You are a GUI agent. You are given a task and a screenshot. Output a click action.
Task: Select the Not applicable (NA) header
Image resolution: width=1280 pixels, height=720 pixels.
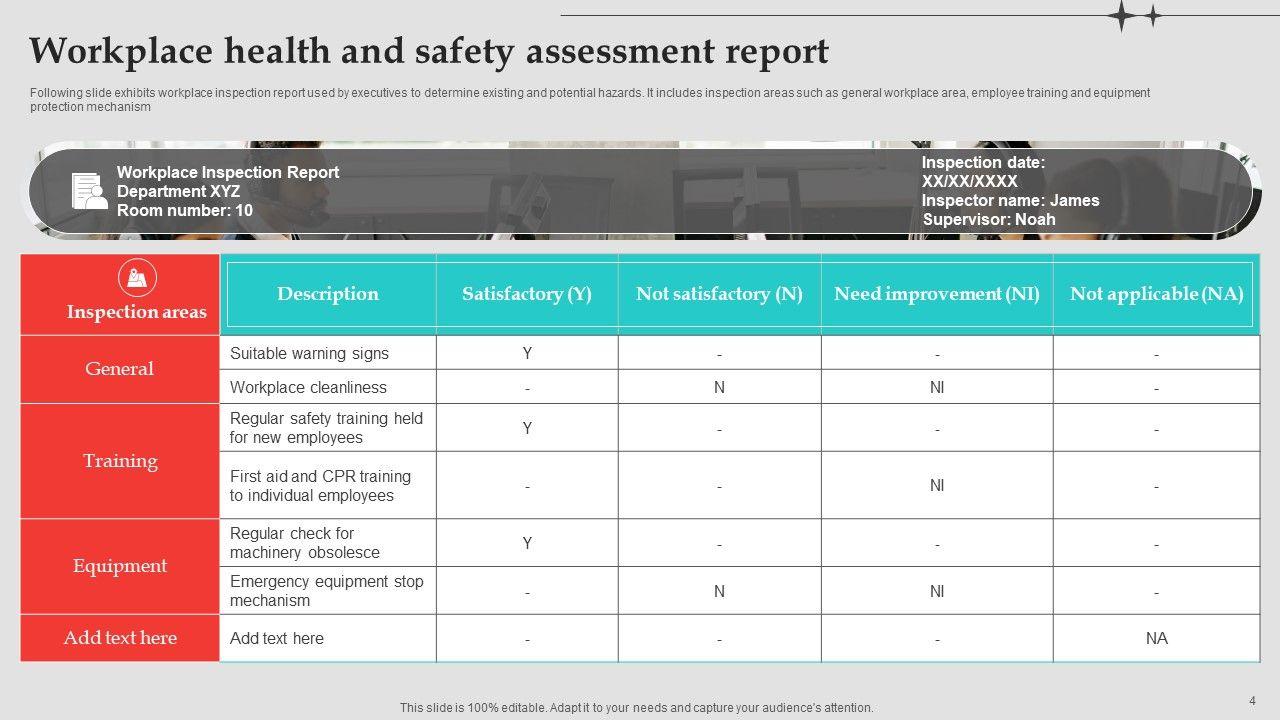1156,294
